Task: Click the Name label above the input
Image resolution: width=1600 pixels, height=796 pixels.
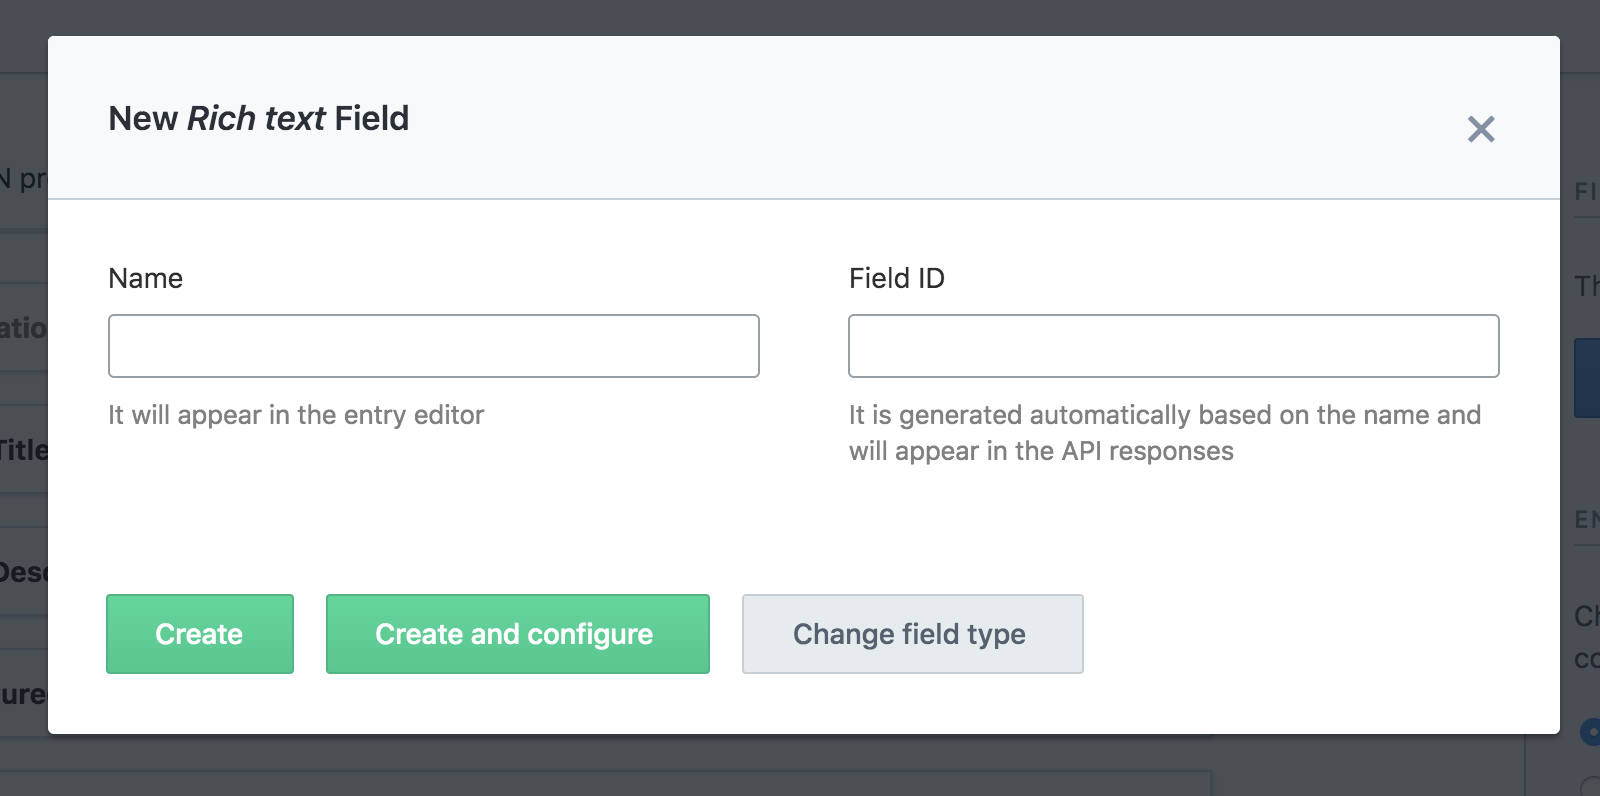Action: click(x=145, y=278)
